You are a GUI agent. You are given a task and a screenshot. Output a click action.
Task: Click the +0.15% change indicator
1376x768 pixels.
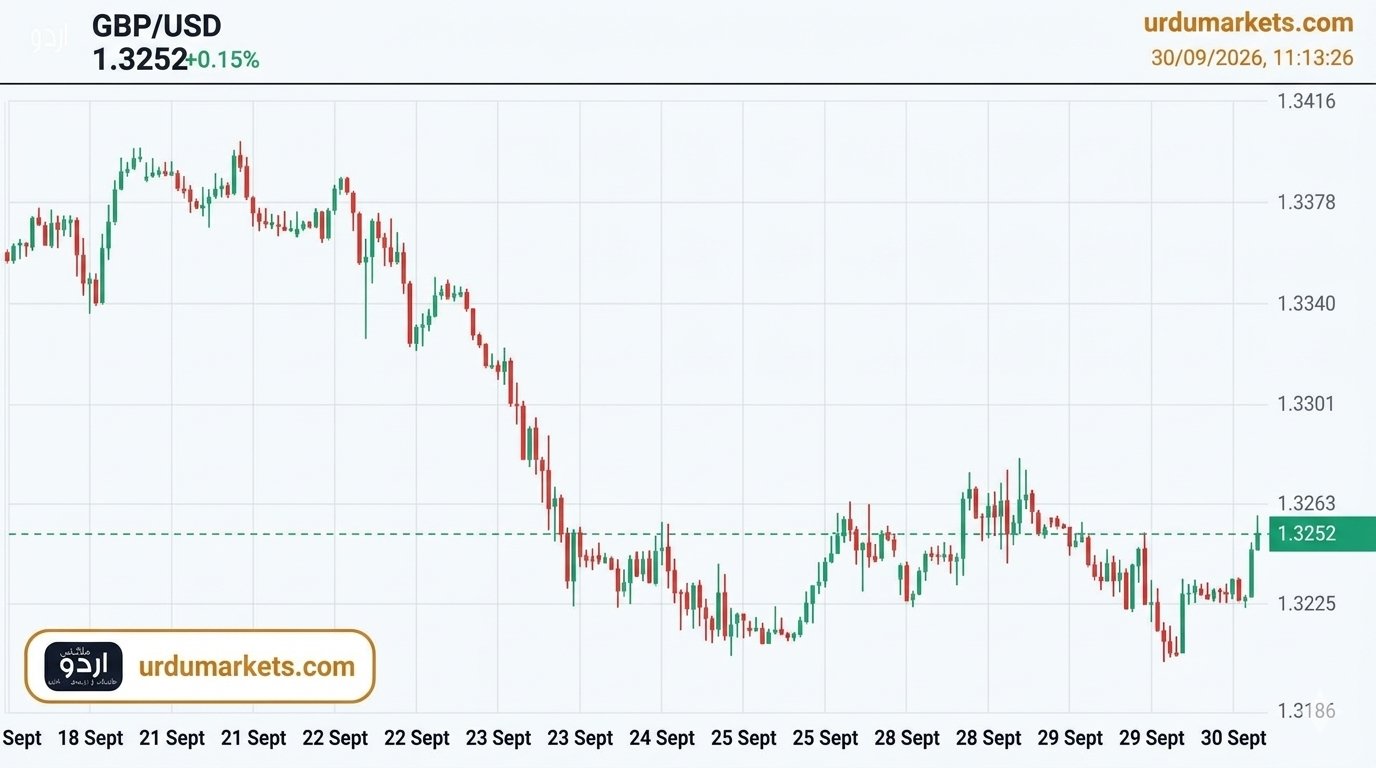[223, 60]
